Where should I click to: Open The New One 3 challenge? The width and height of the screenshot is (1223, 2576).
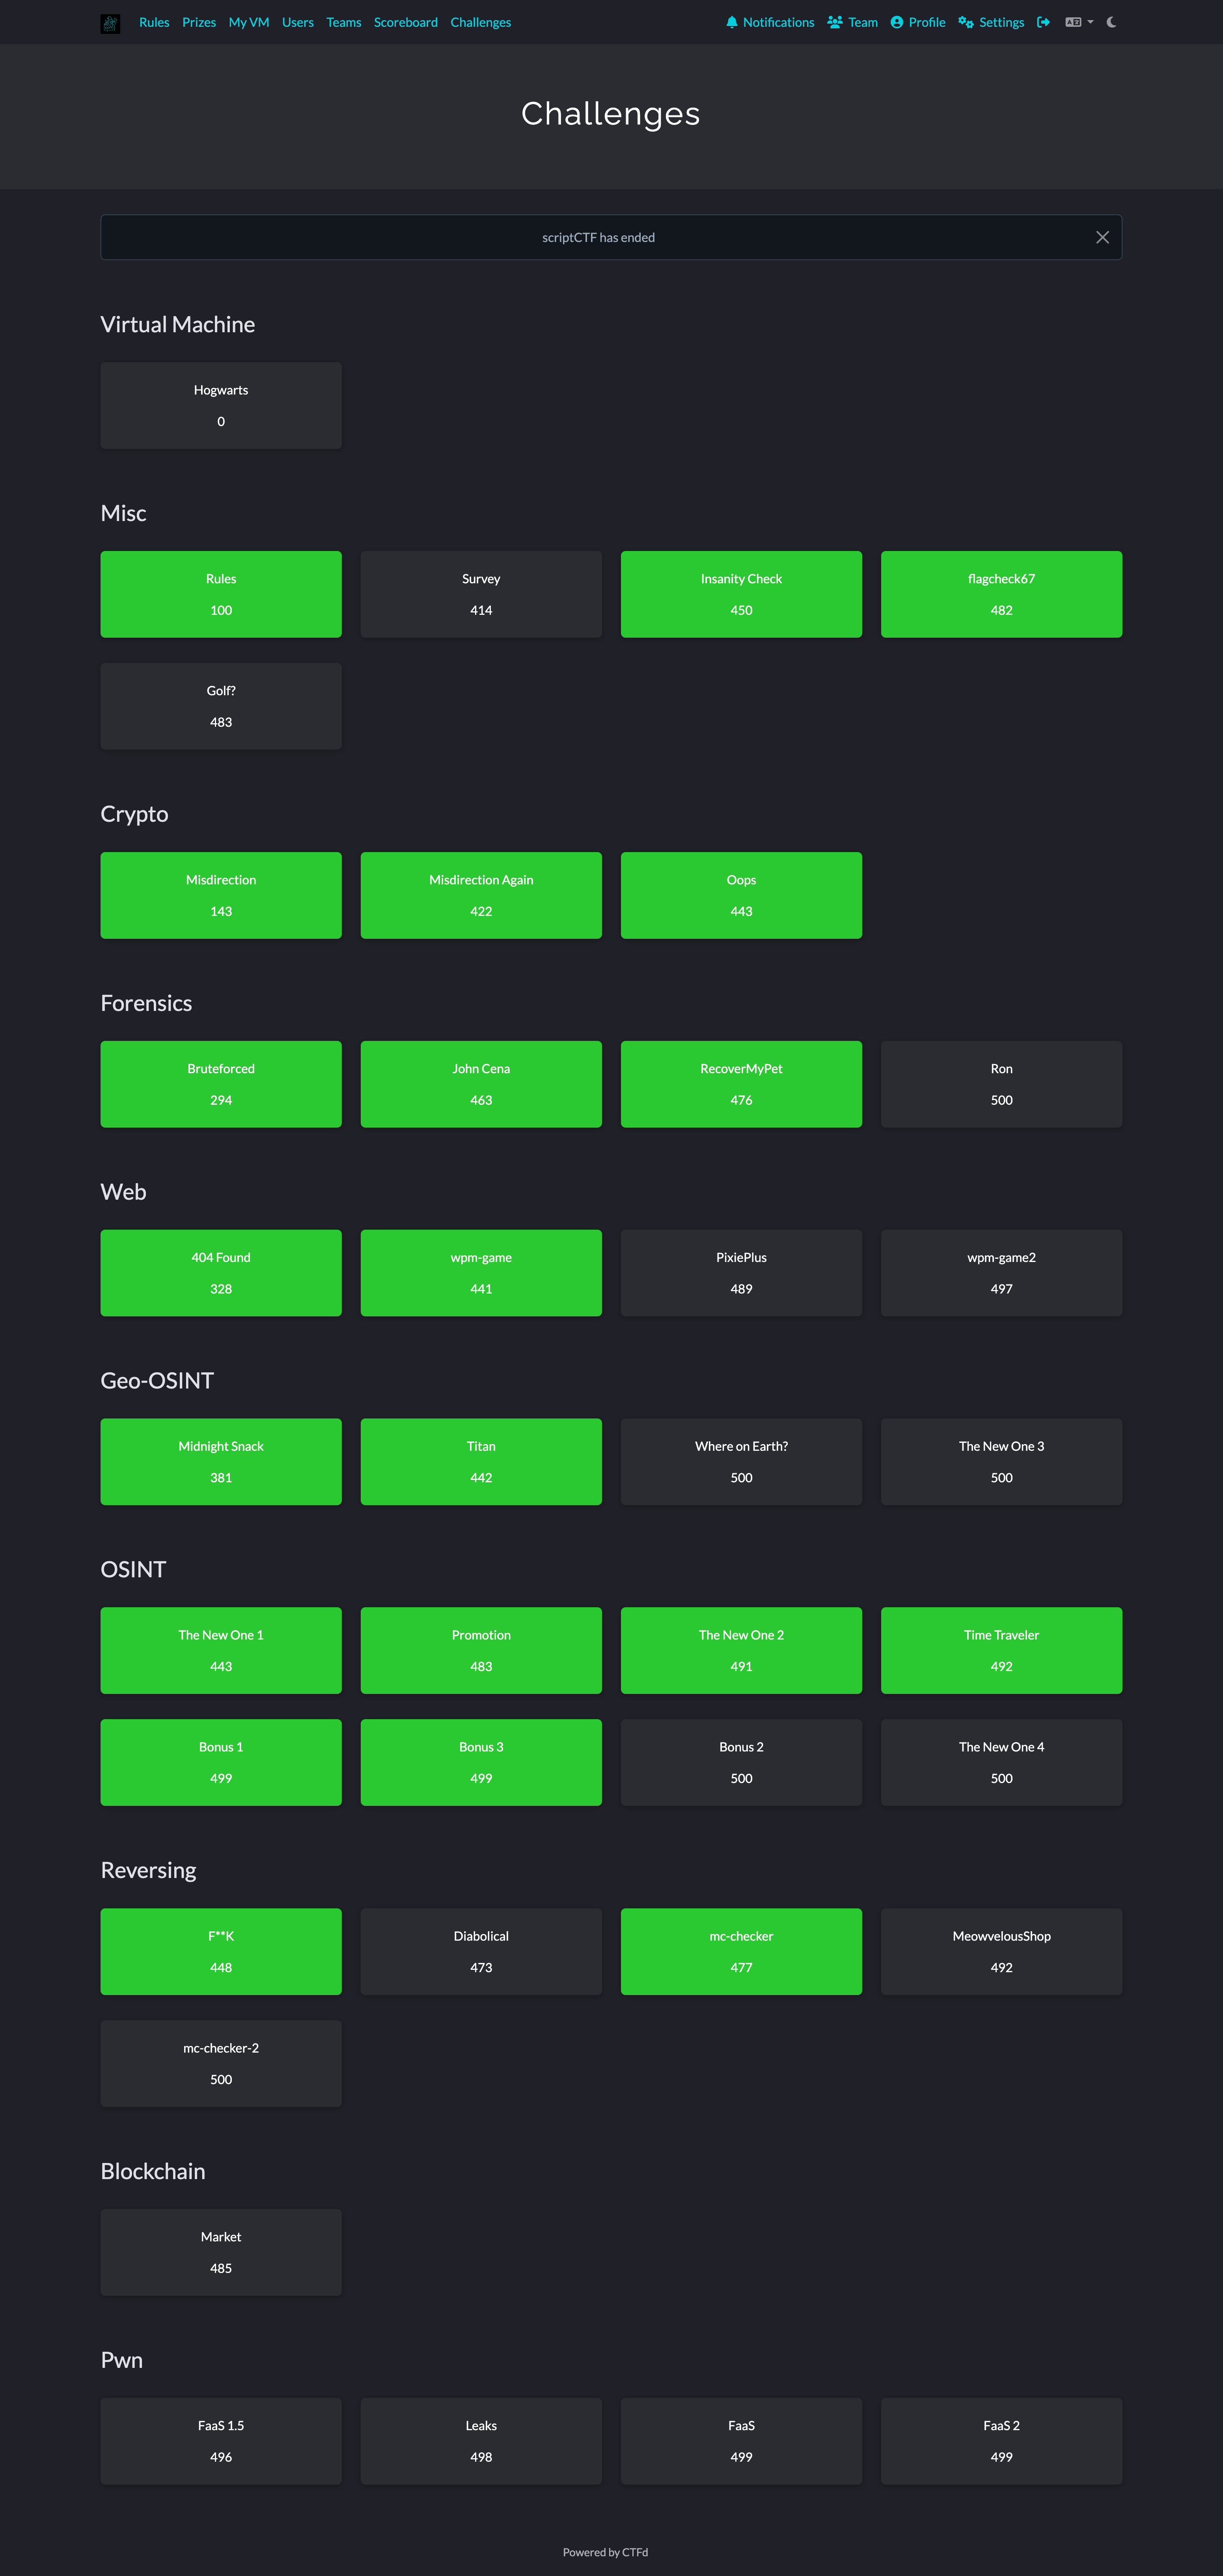[1001, 1462]
